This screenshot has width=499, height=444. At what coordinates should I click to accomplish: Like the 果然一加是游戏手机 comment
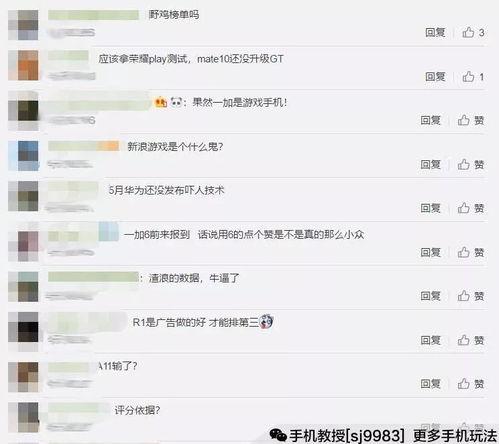[471, 120]
